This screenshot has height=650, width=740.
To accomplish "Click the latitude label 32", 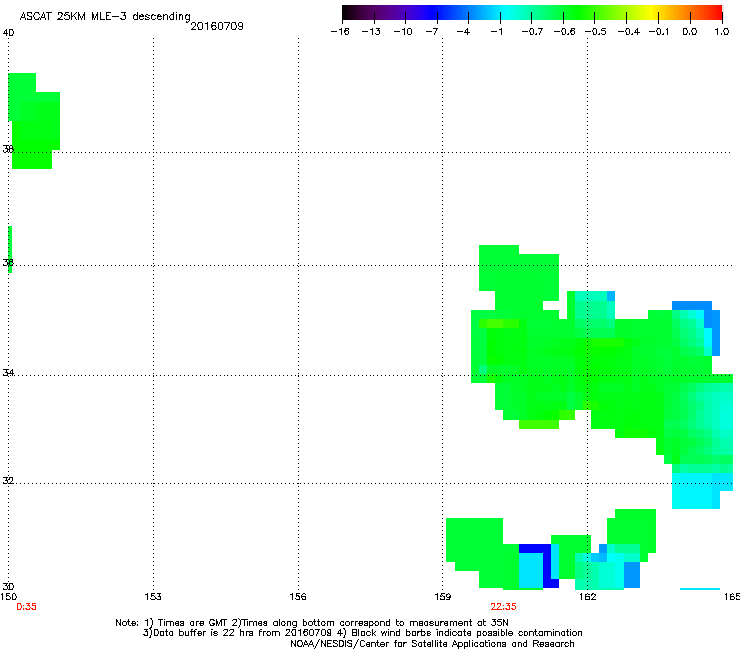I will click(8, 481).
